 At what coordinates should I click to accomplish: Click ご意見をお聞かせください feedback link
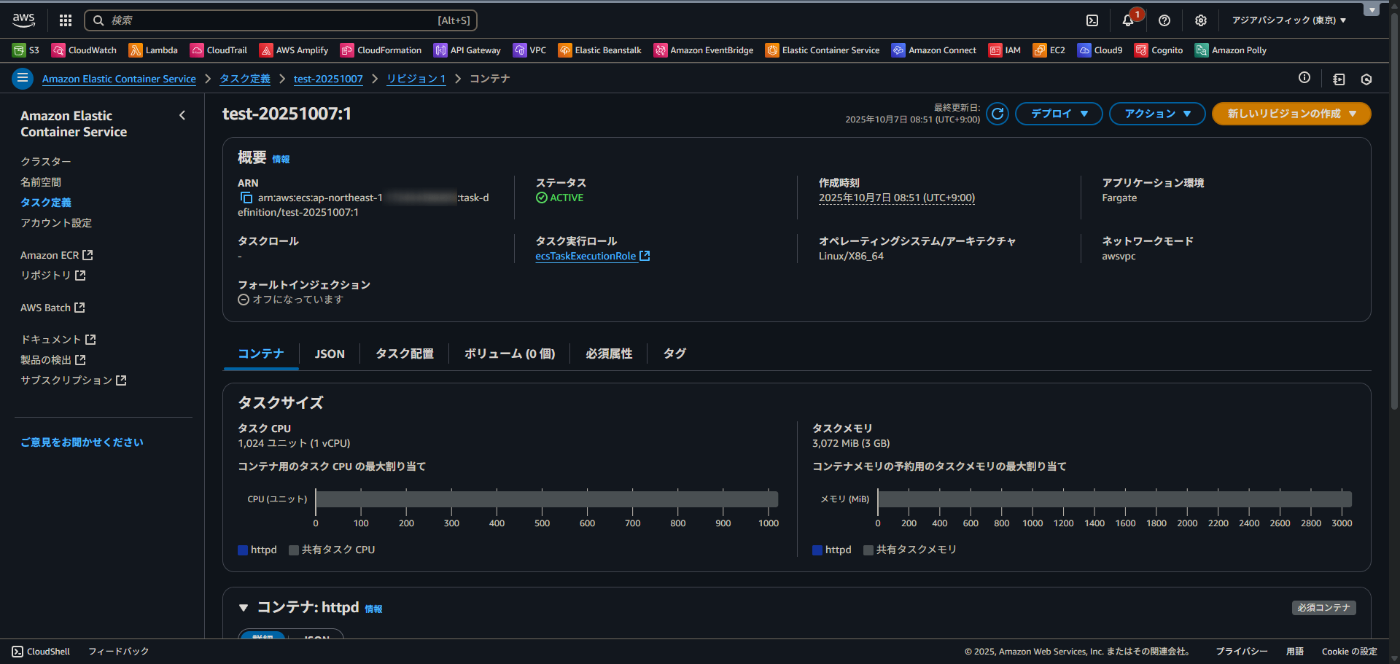82,442
